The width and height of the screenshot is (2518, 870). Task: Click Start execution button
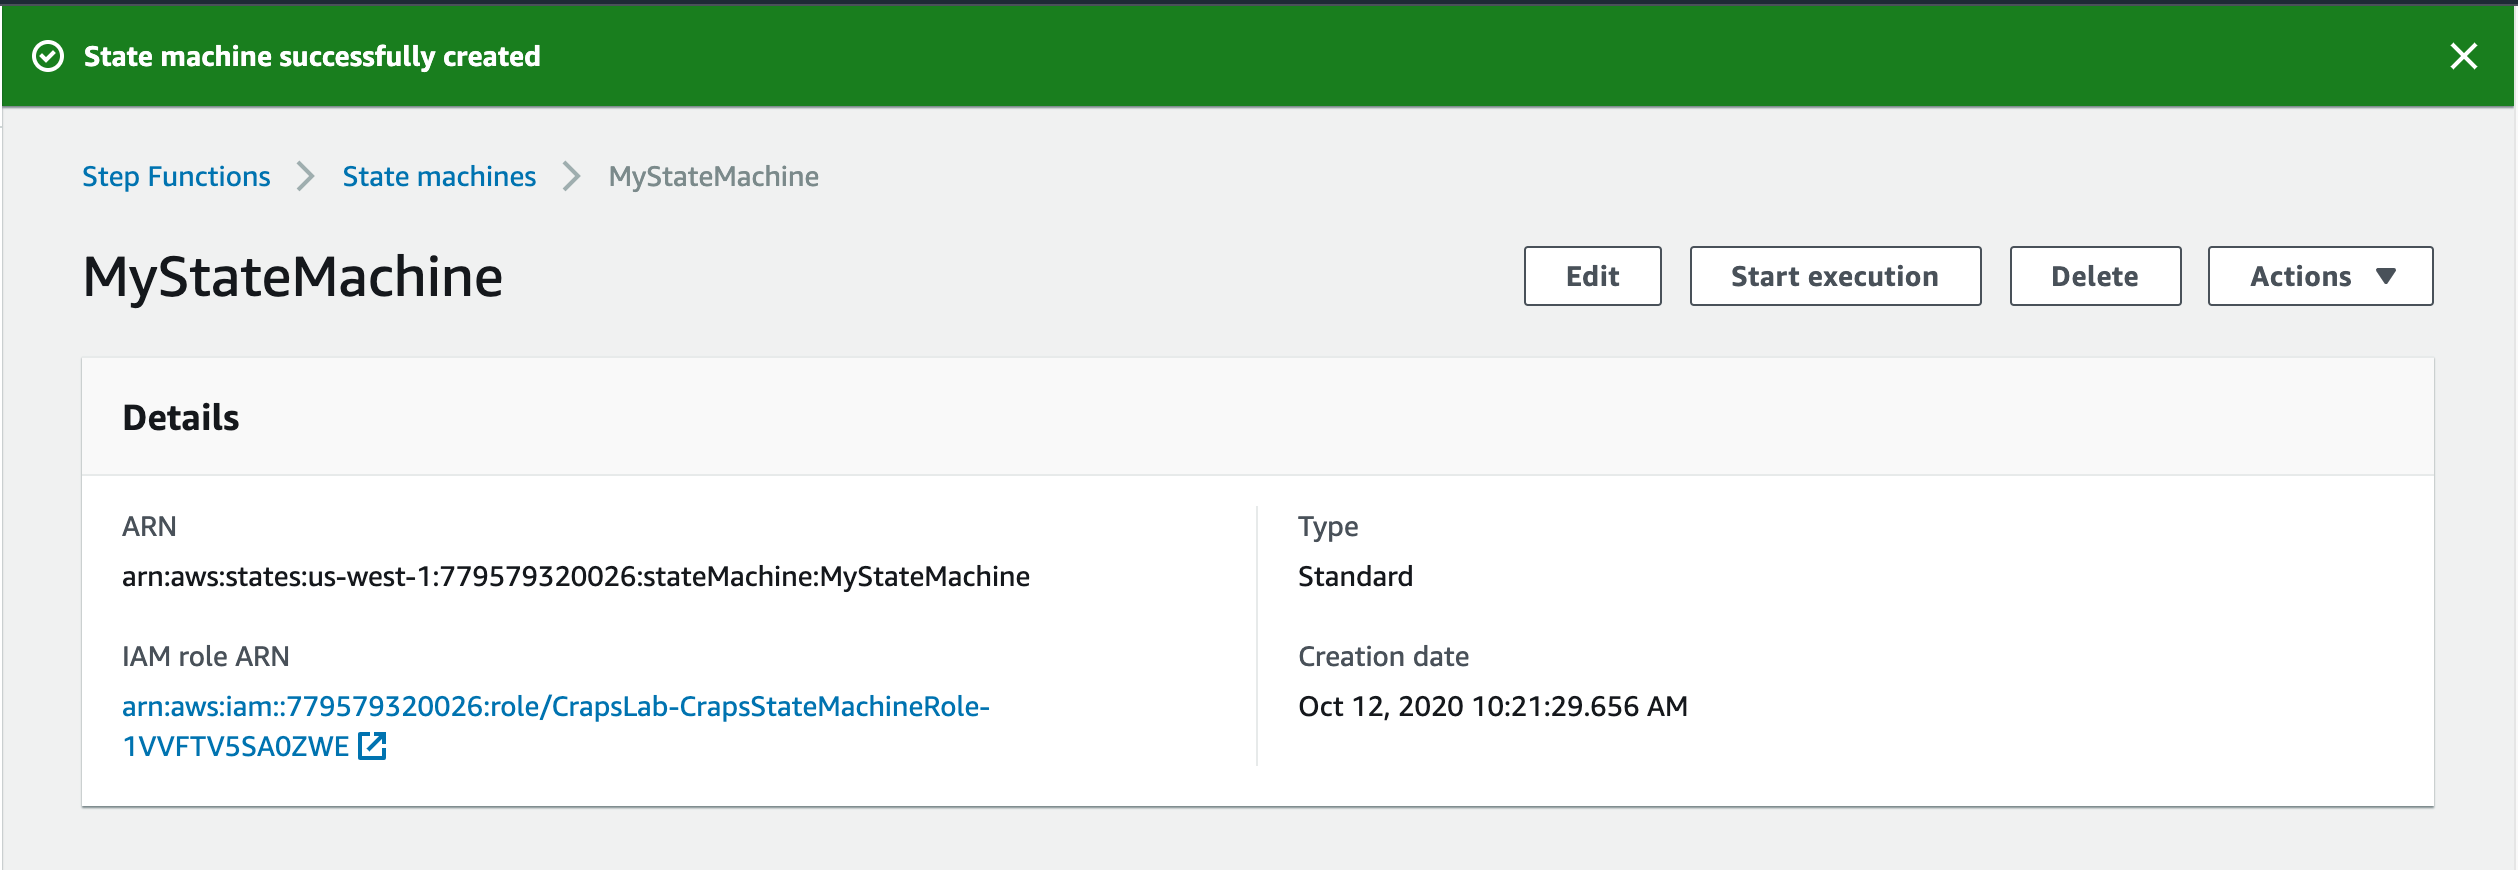click(1835, 276)
